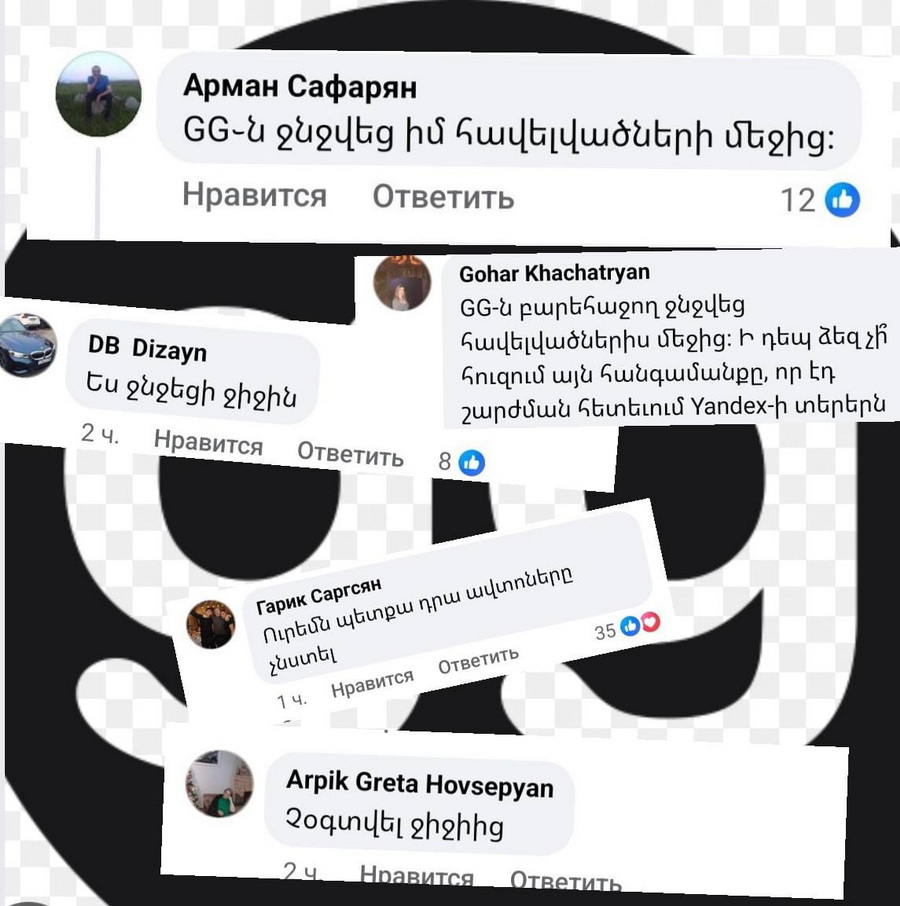The height and width of the screenshot is (906, 900).
Task: Open DB Dizayn's car avatar
Action: click(26, 344)
